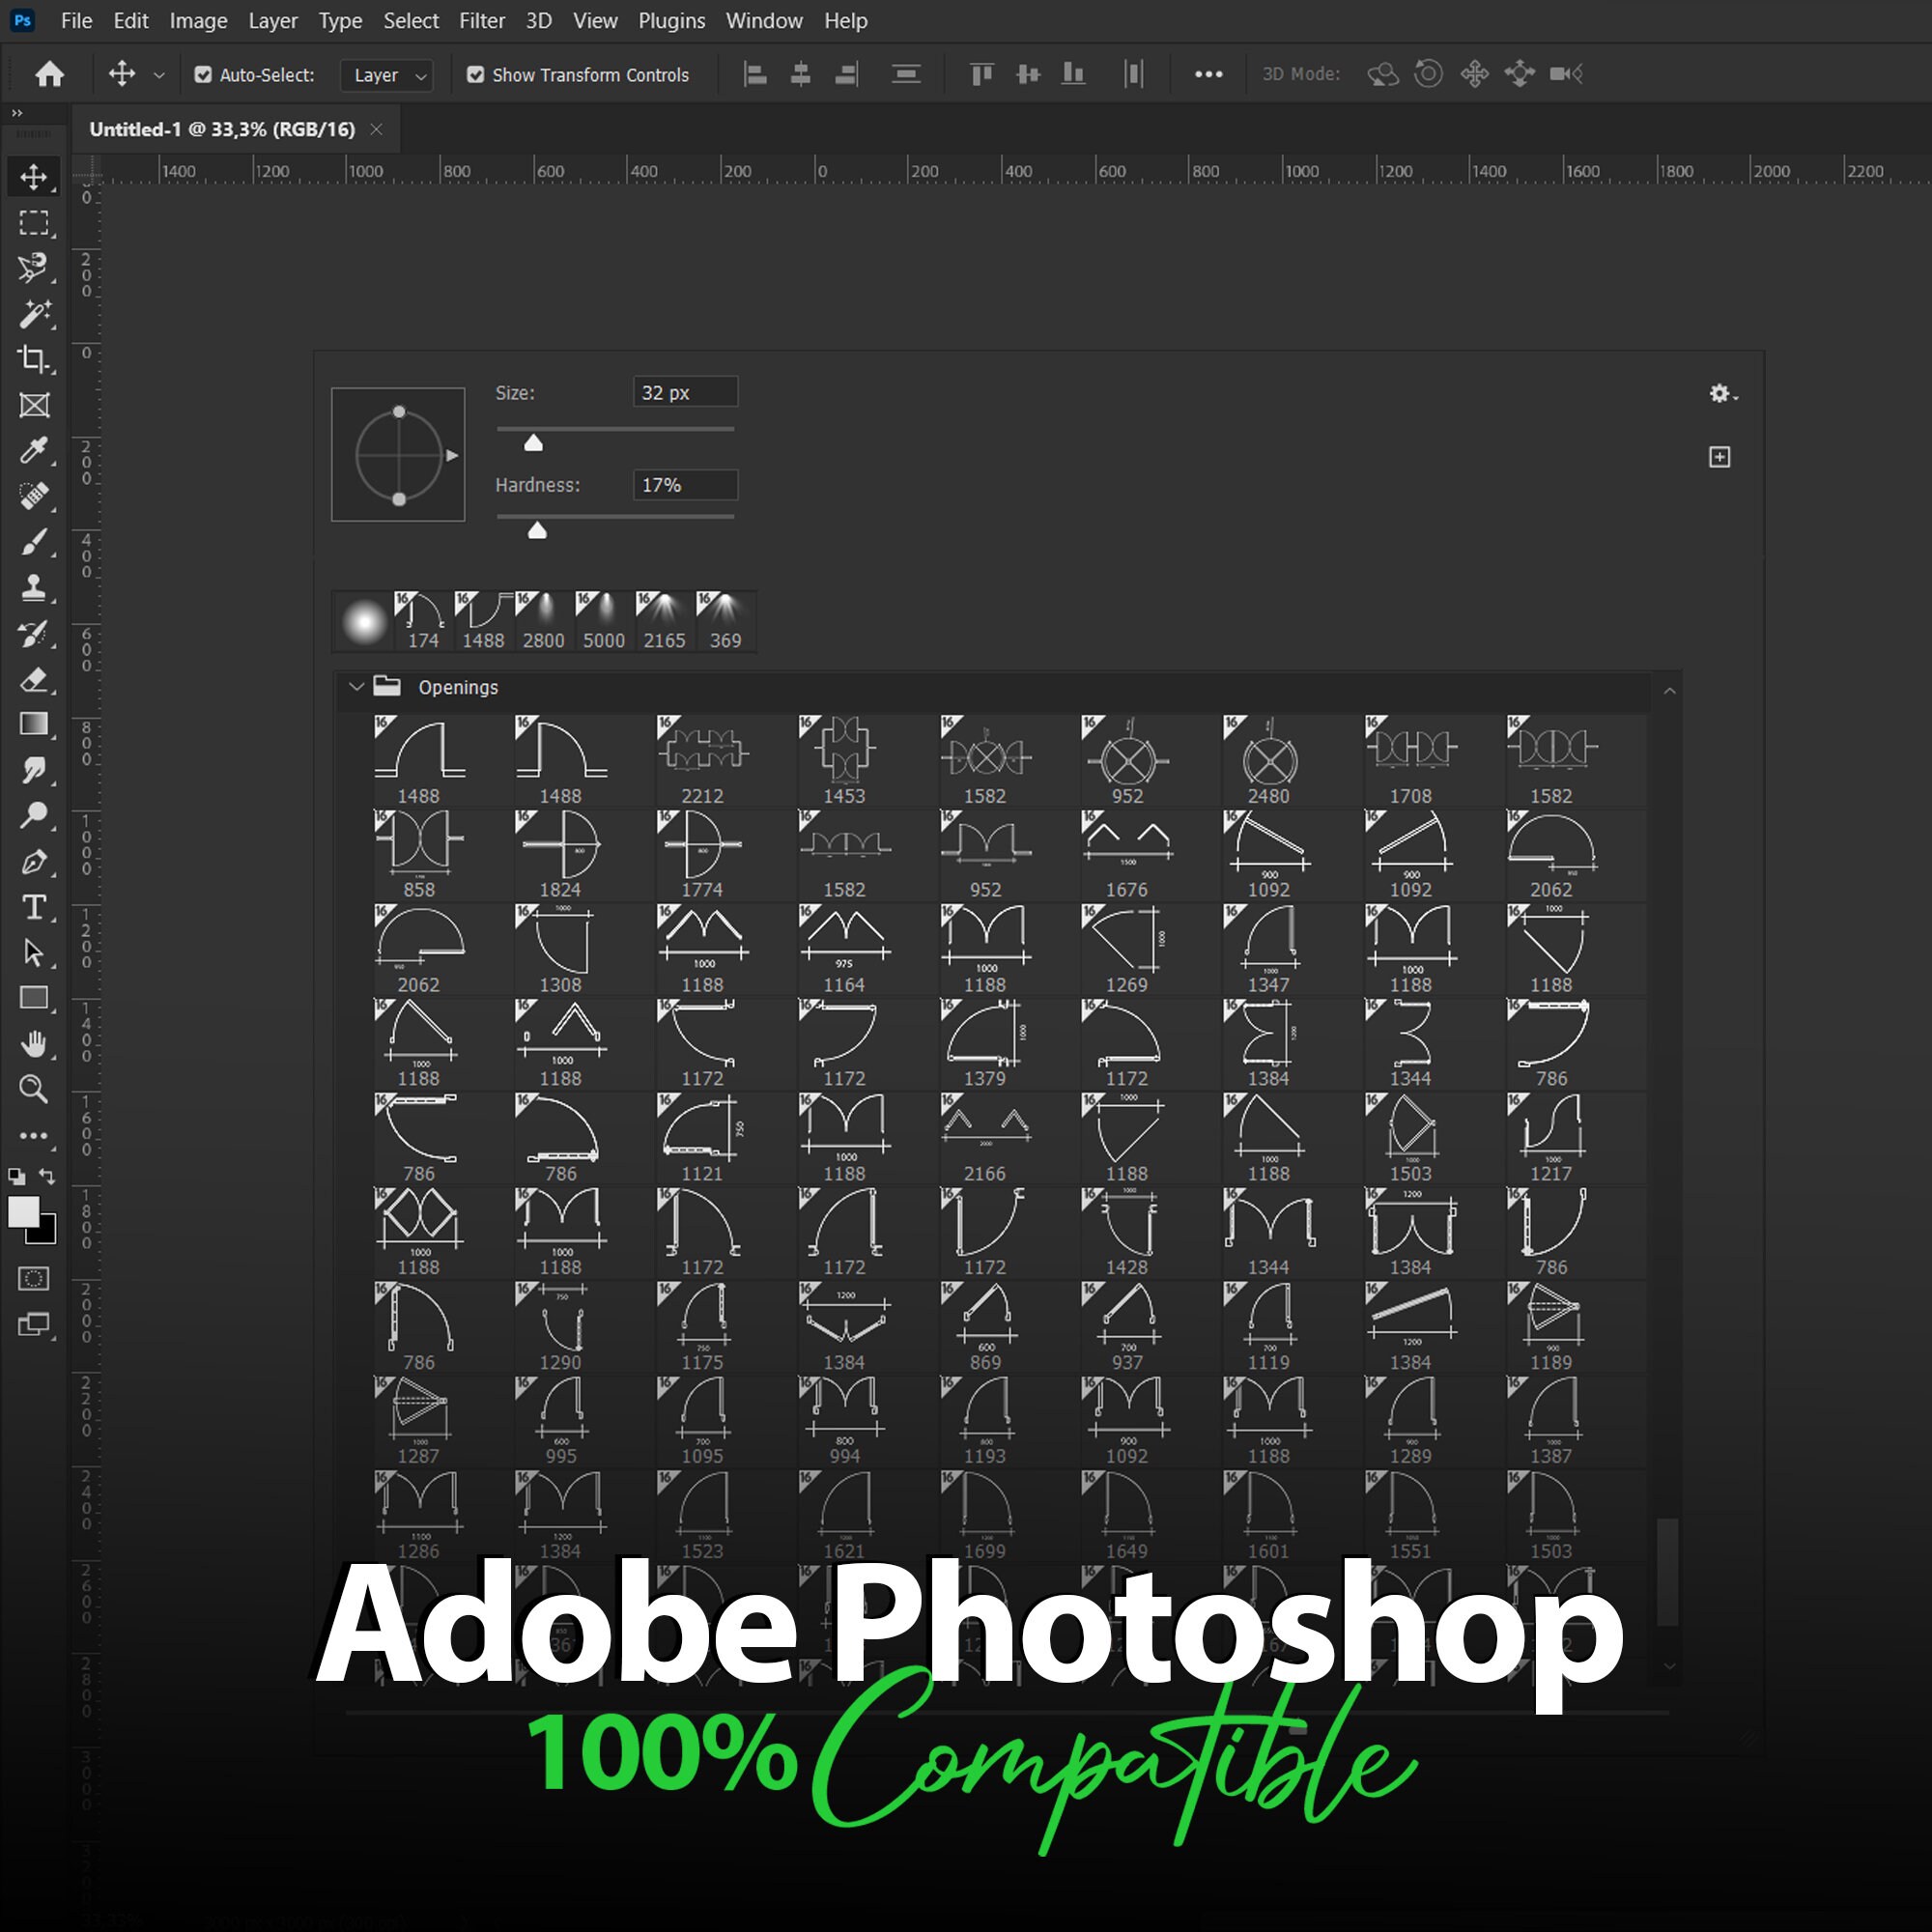This screenshot has width=1932, height=1932.
Task: Open the Image menu
Action: (198, 21)
